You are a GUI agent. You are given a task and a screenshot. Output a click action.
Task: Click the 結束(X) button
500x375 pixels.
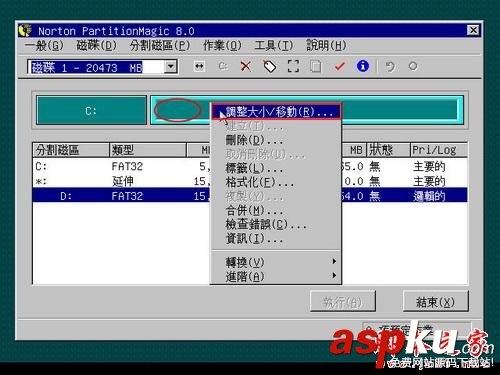coord(436,302)
